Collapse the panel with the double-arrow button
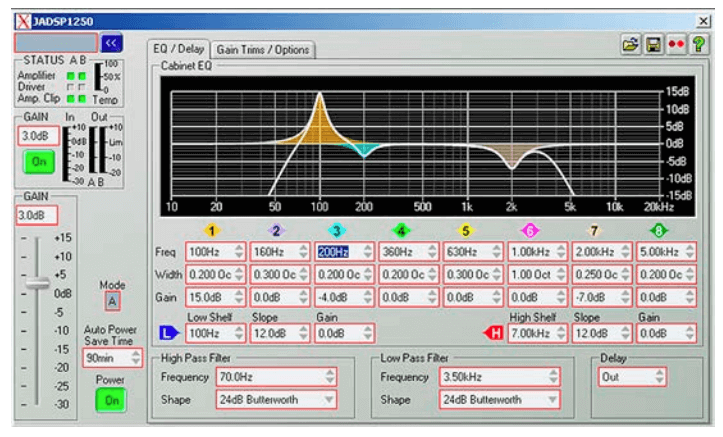The image size is (723, 437). click(111, 43)
